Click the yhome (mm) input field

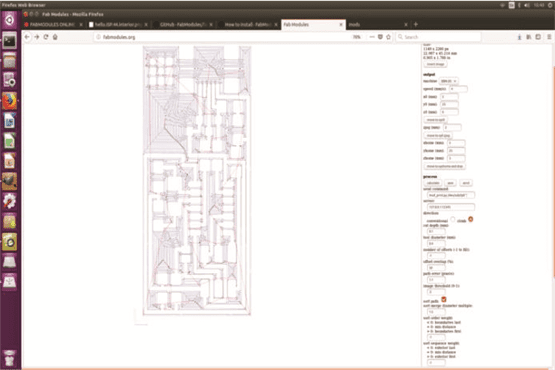(456, 151)
